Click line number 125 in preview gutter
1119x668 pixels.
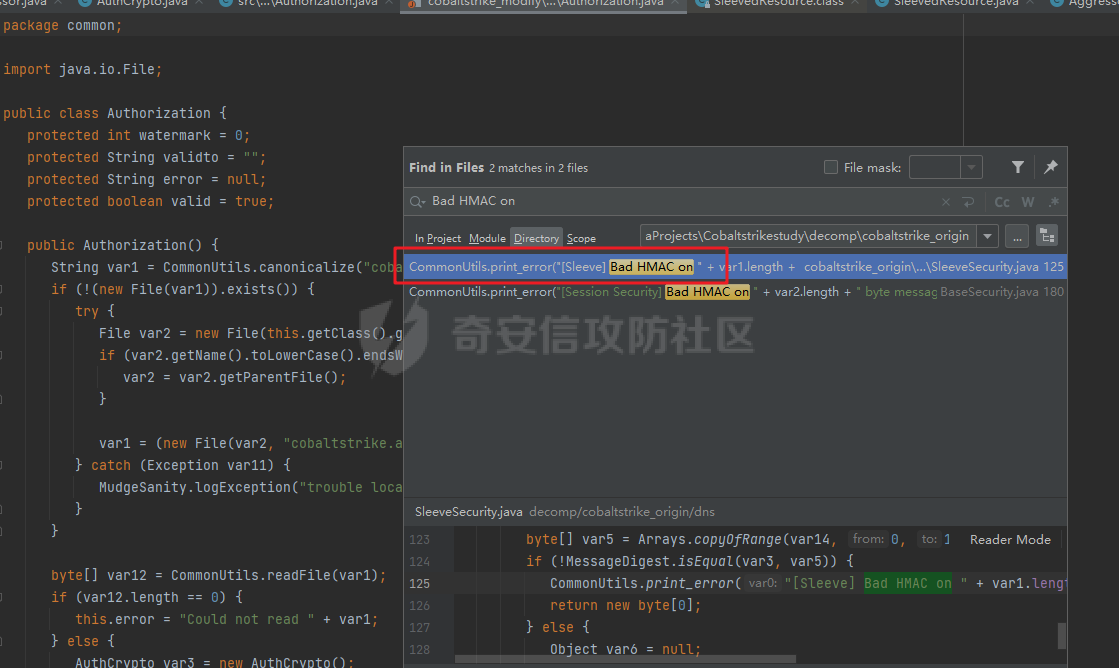point(420,584)
